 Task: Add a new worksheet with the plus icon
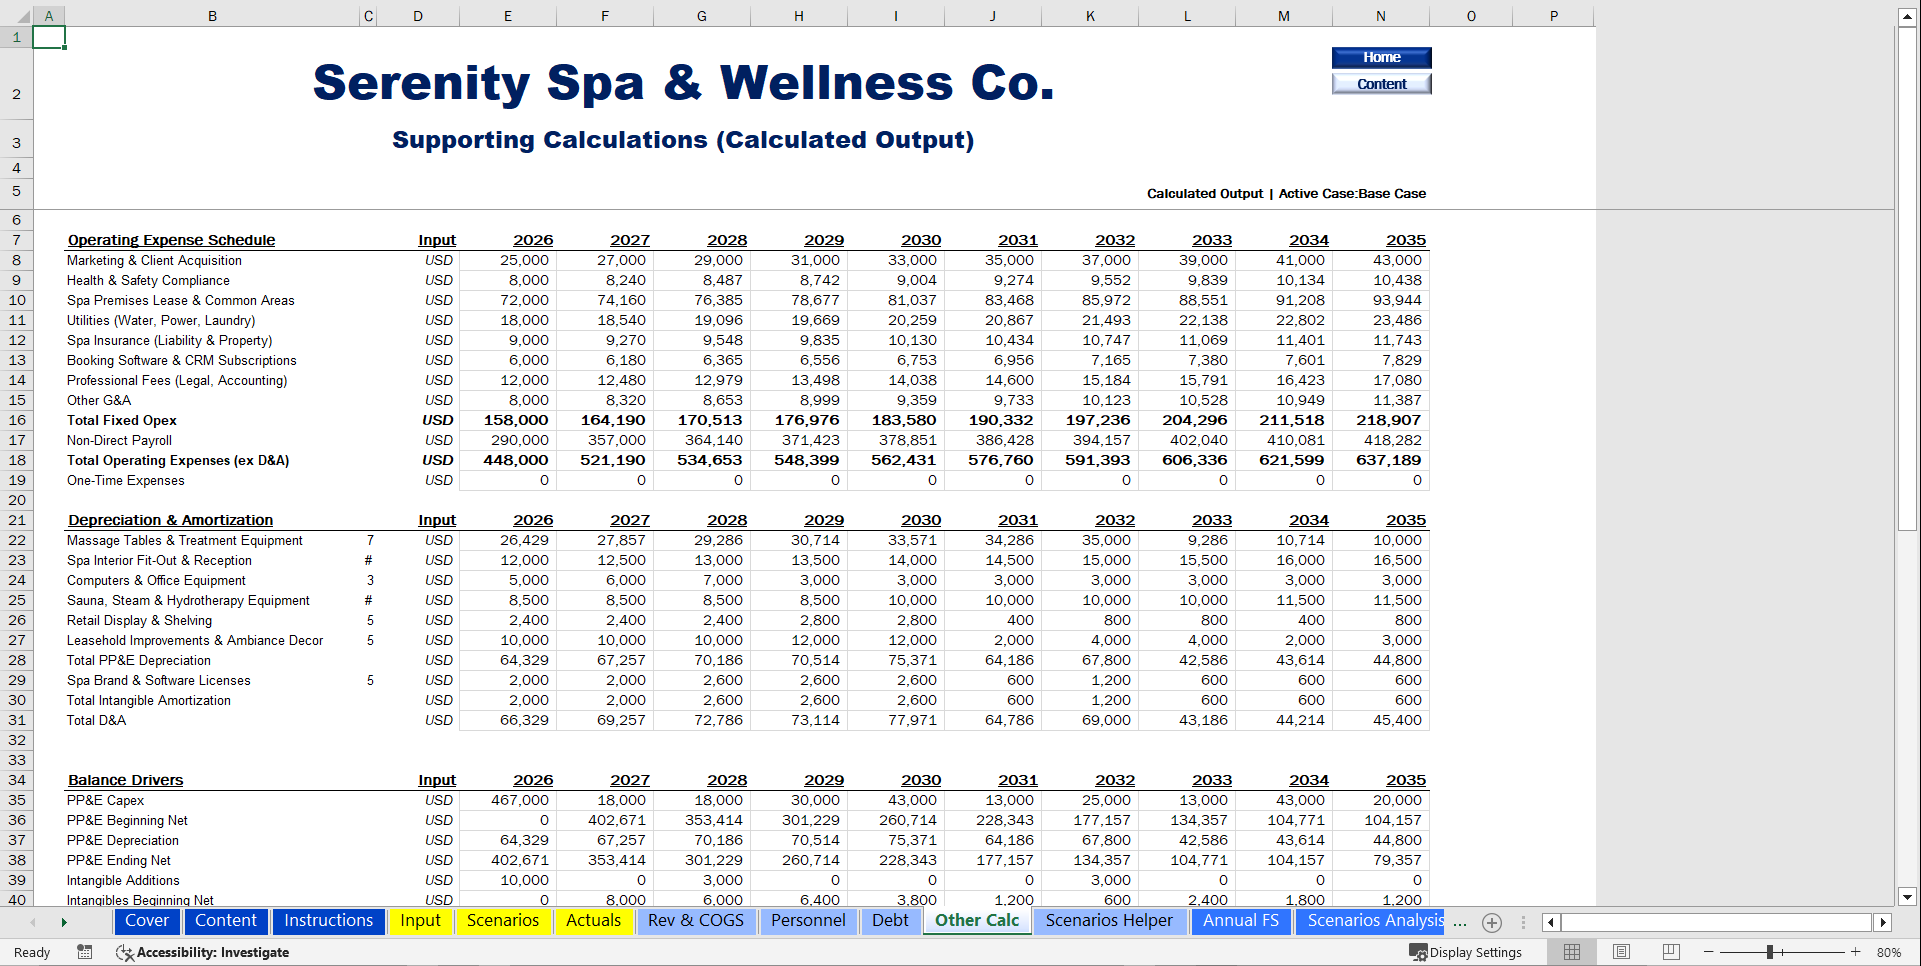1493,922
